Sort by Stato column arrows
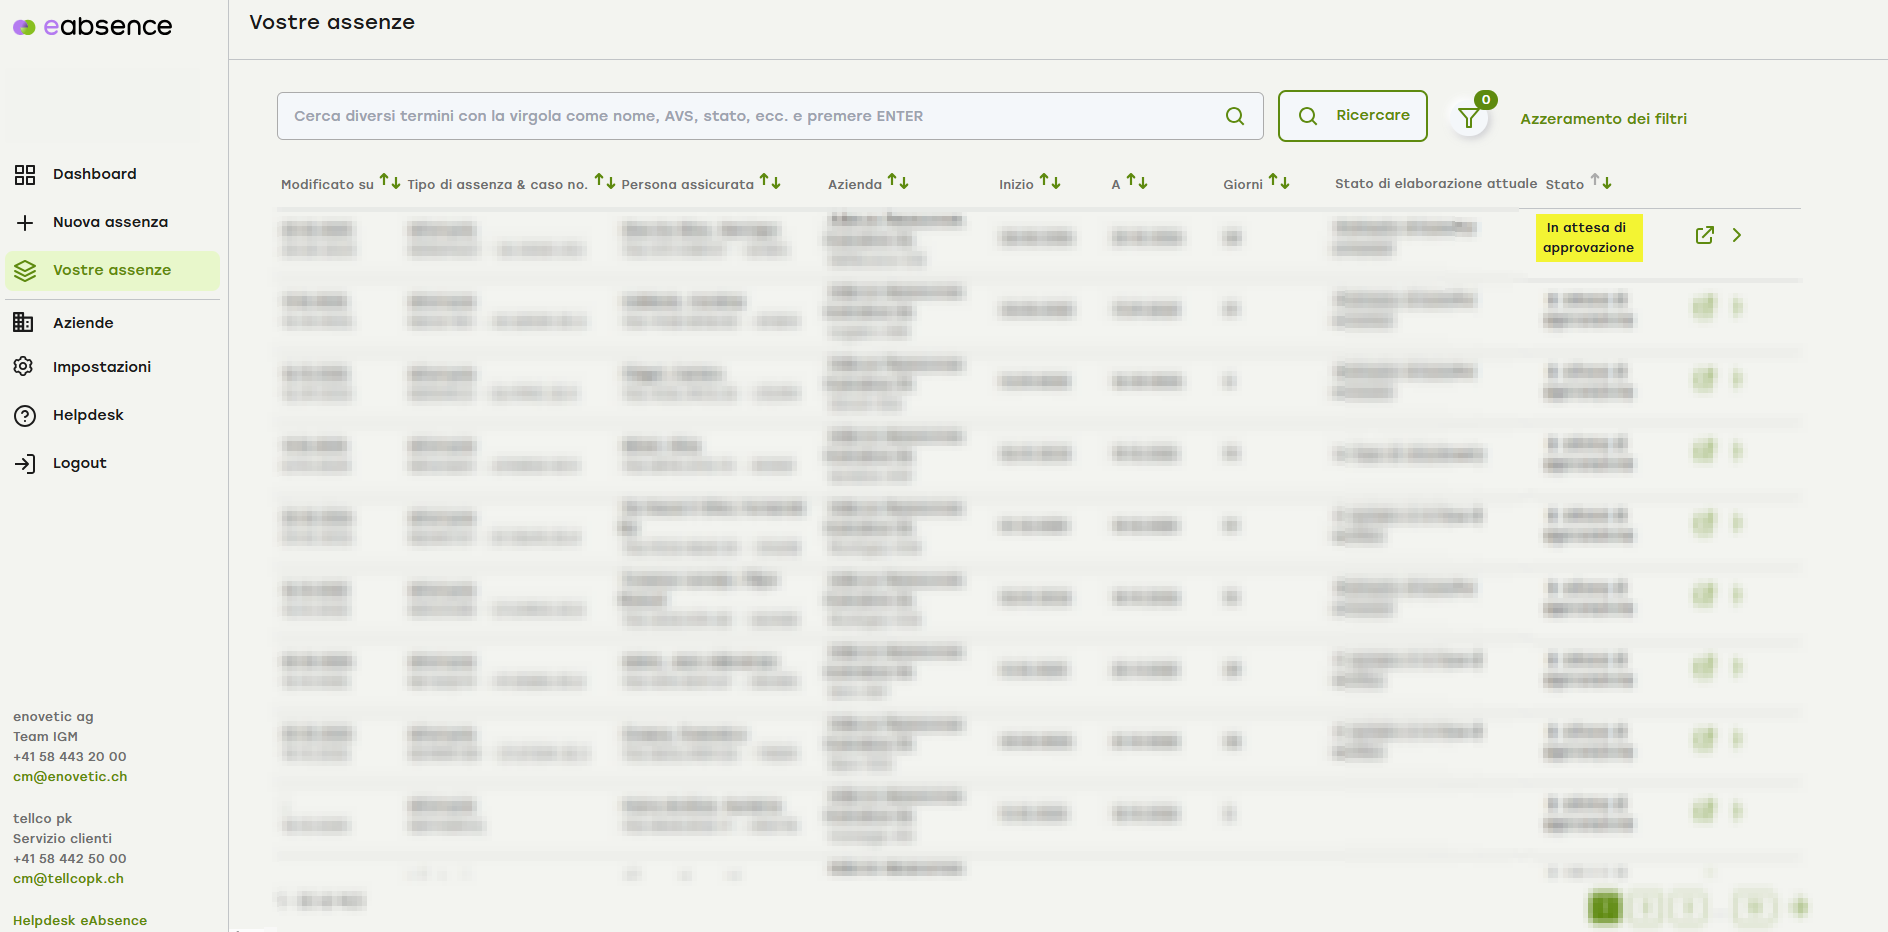 (1601, 182)
